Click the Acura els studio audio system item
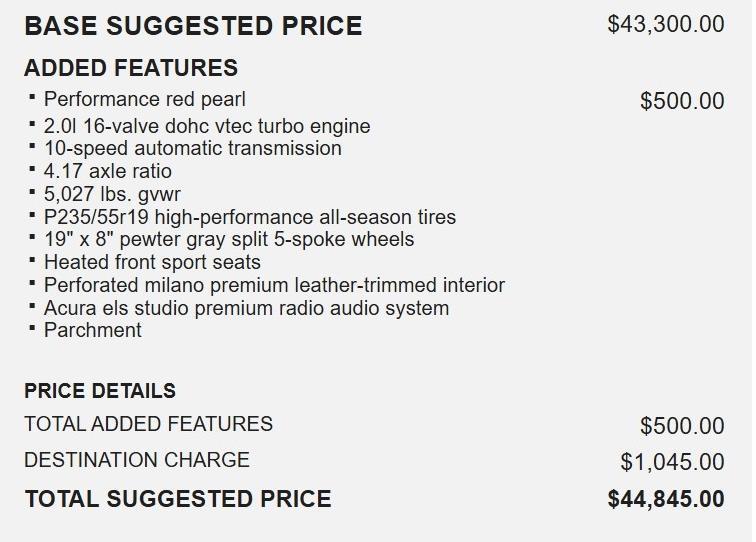This screenshot has height=542, width=756. (x=246, y=308)
